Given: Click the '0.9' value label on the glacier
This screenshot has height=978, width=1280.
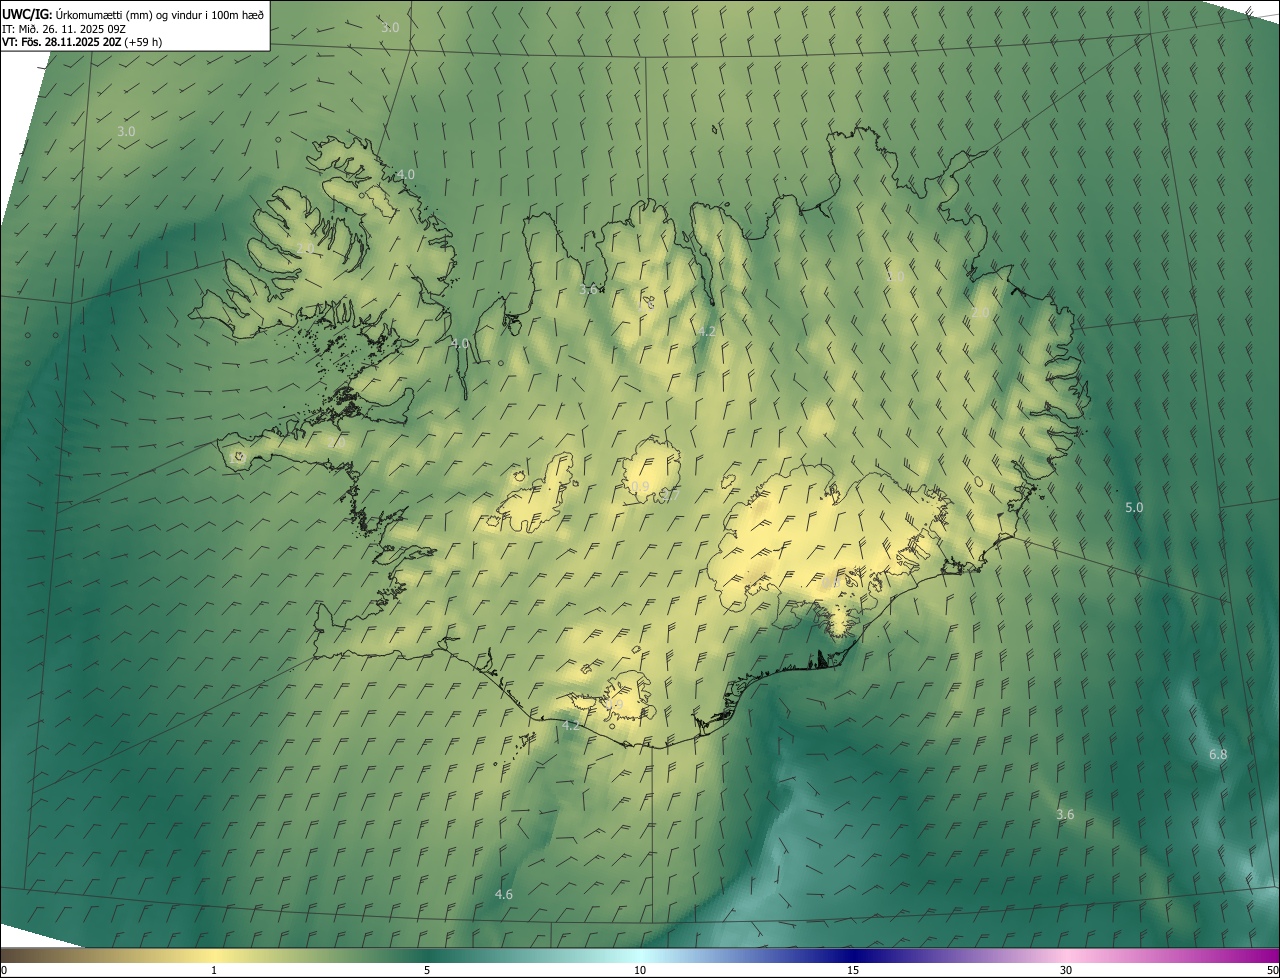Looking at the screenshot, I should coord(640,487).
